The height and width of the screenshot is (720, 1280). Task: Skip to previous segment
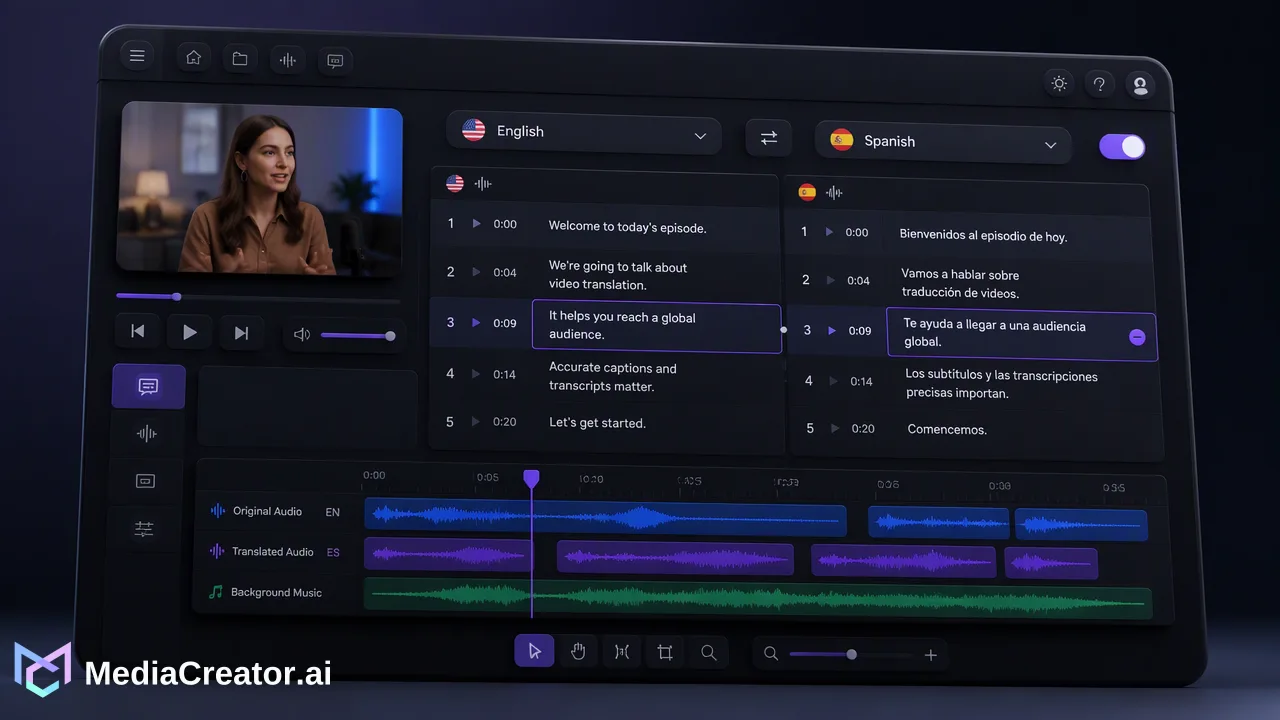[138, 331]
